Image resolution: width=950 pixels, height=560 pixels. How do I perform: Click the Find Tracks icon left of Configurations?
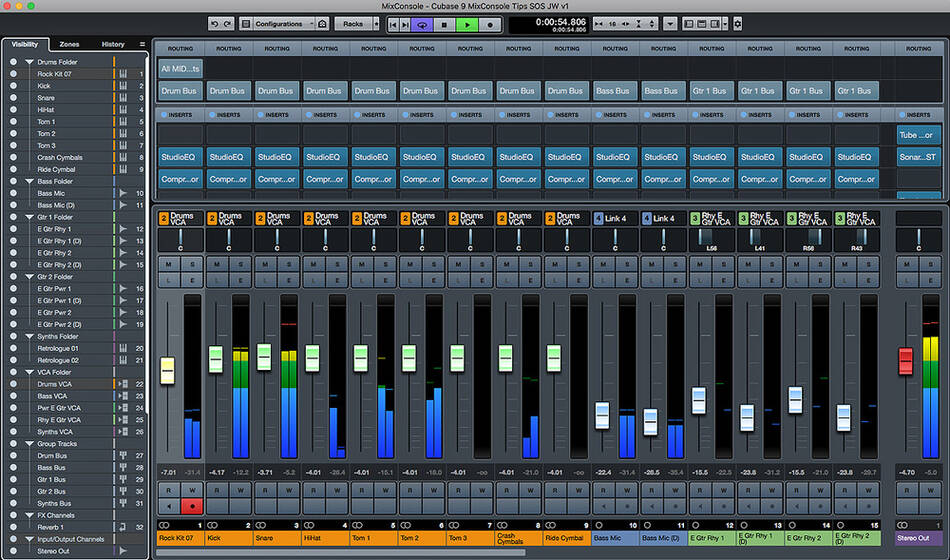tap(245, 24)
